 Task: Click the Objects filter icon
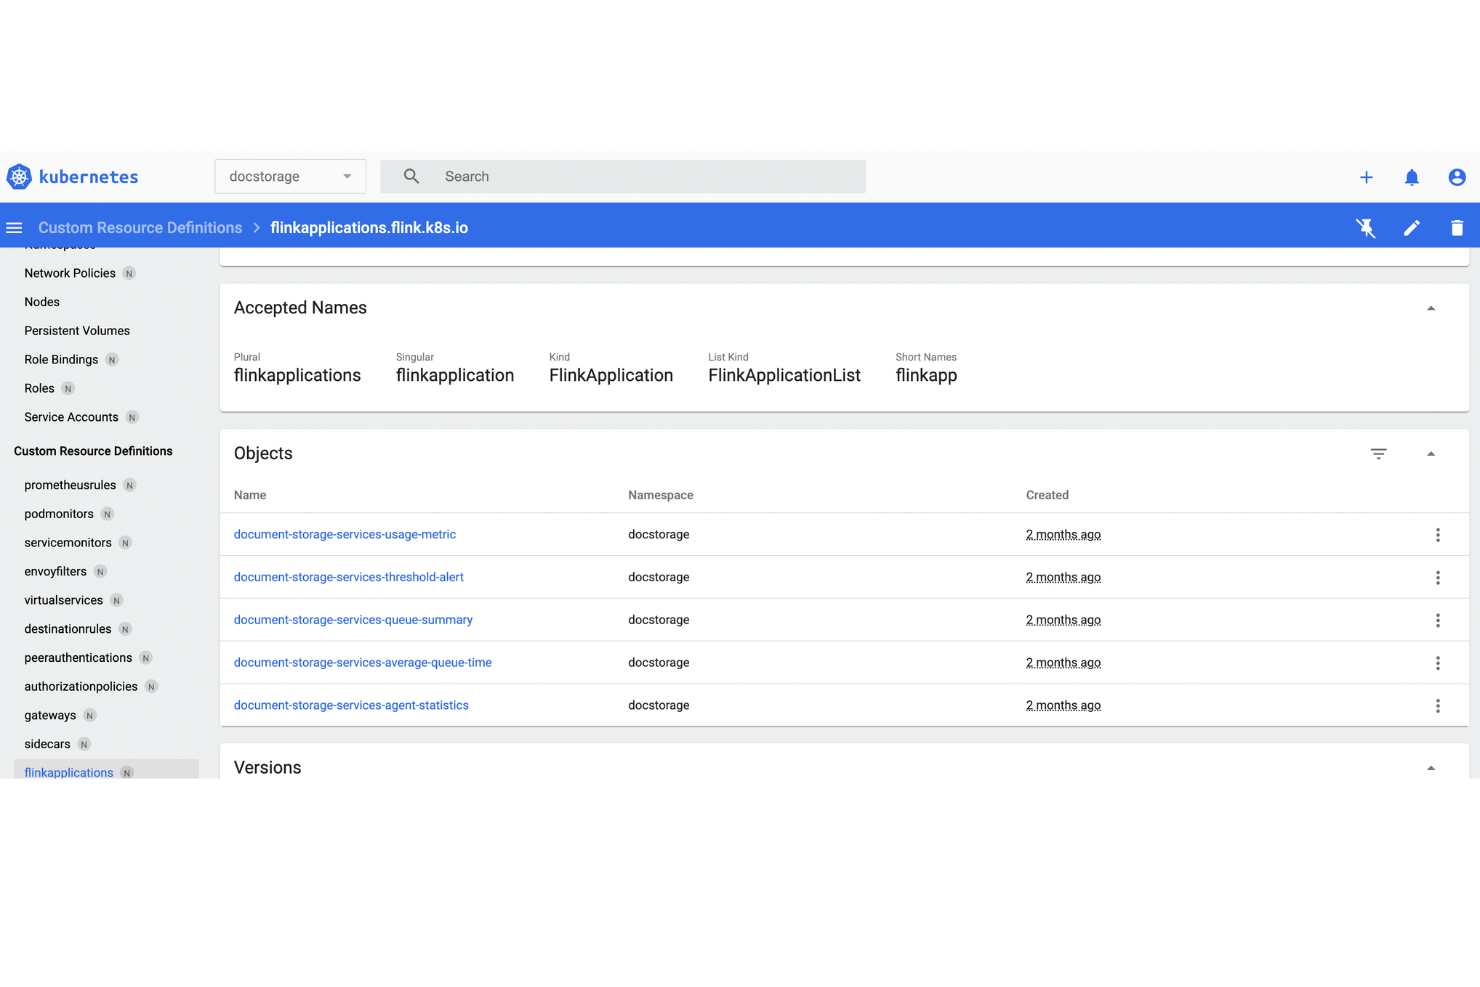(1379, 454)
